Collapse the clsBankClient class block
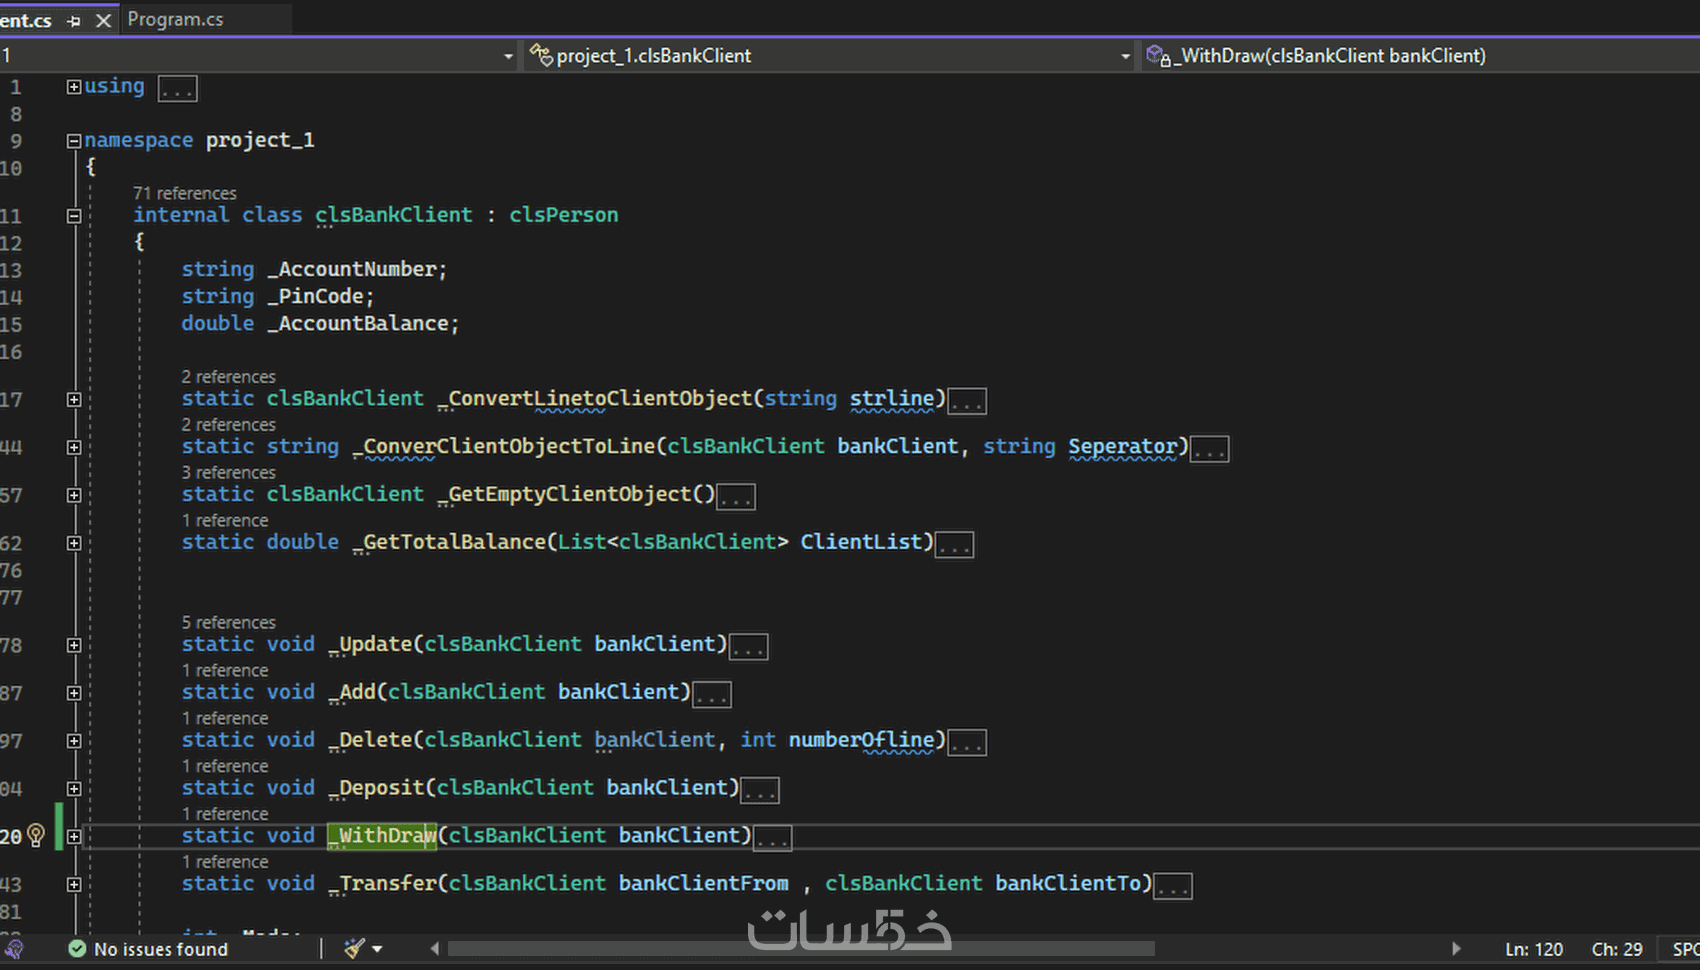Screen dimensions: 1700x970 click(x=74, y=216)
